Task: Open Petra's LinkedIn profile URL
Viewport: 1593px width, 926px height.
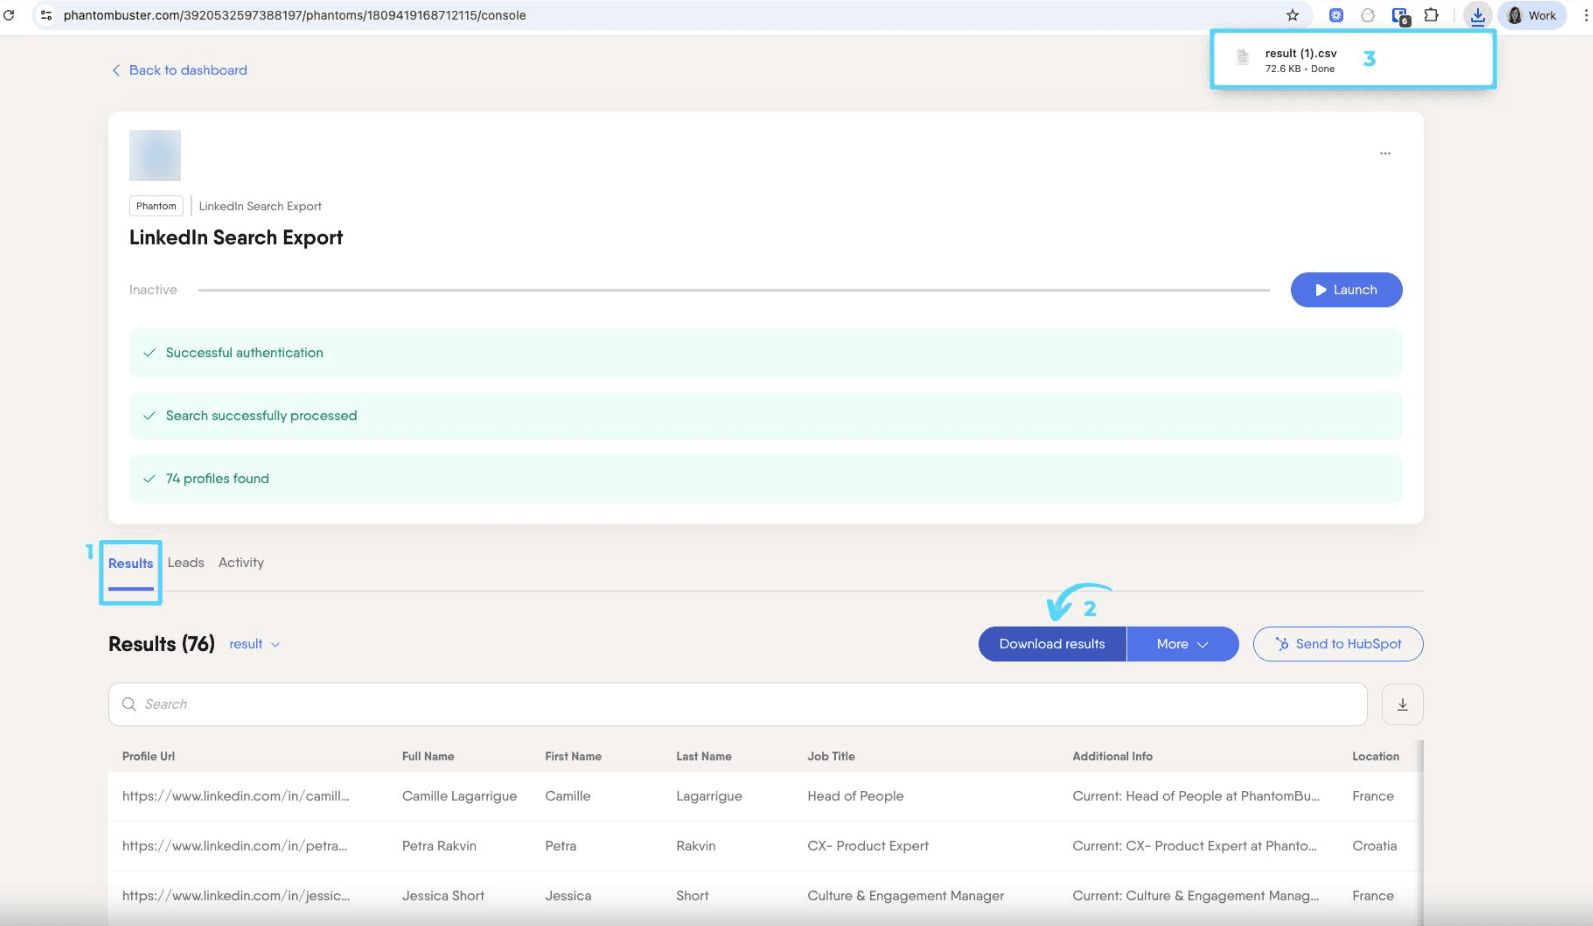Action: (x=235, y=846)
